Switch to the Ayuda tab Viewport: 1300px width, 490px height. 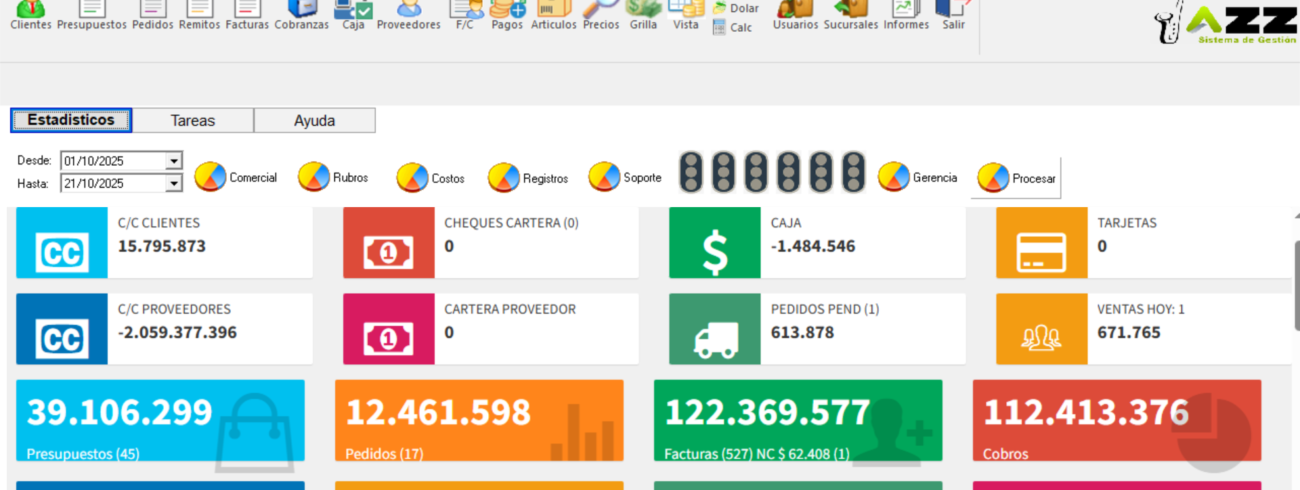314,121
